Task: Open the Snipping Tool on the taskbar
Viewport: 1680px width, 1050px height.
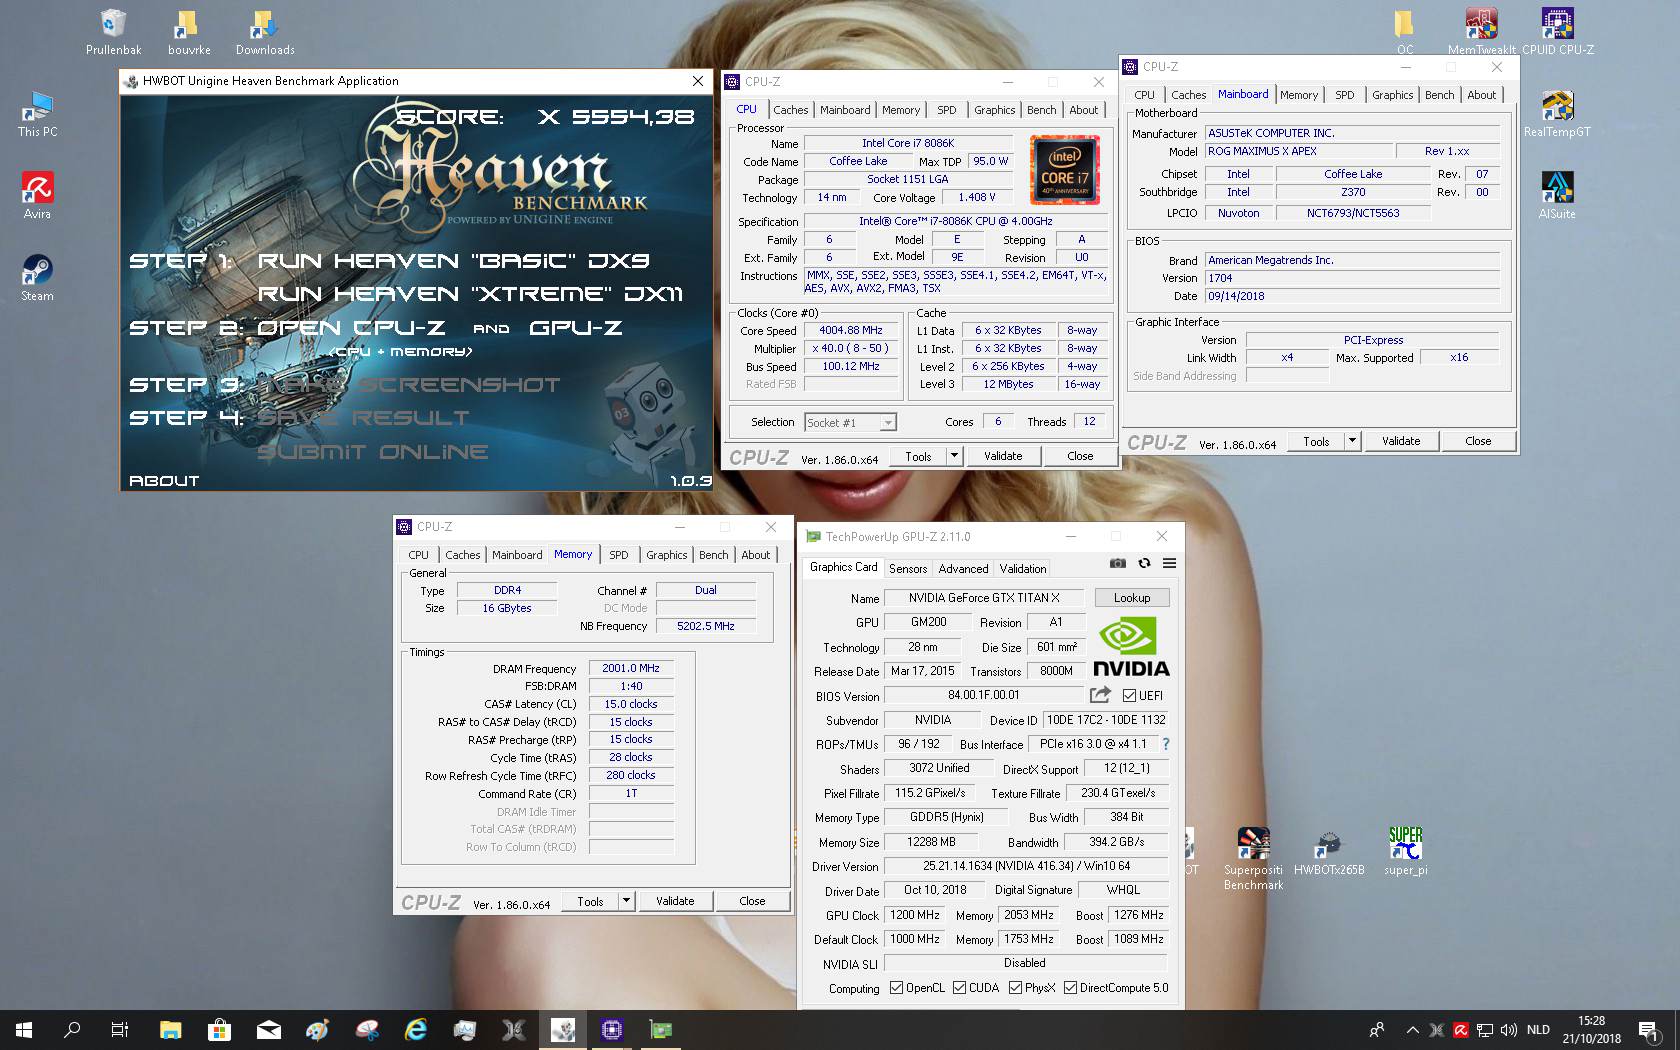Action: 366,1030
